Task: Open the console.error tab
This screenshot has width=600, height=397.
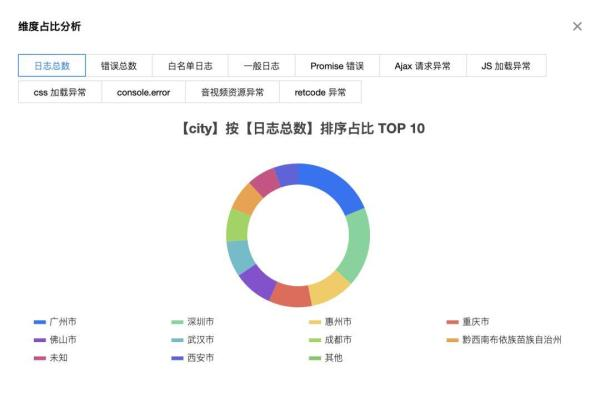Action: [143, 92]
